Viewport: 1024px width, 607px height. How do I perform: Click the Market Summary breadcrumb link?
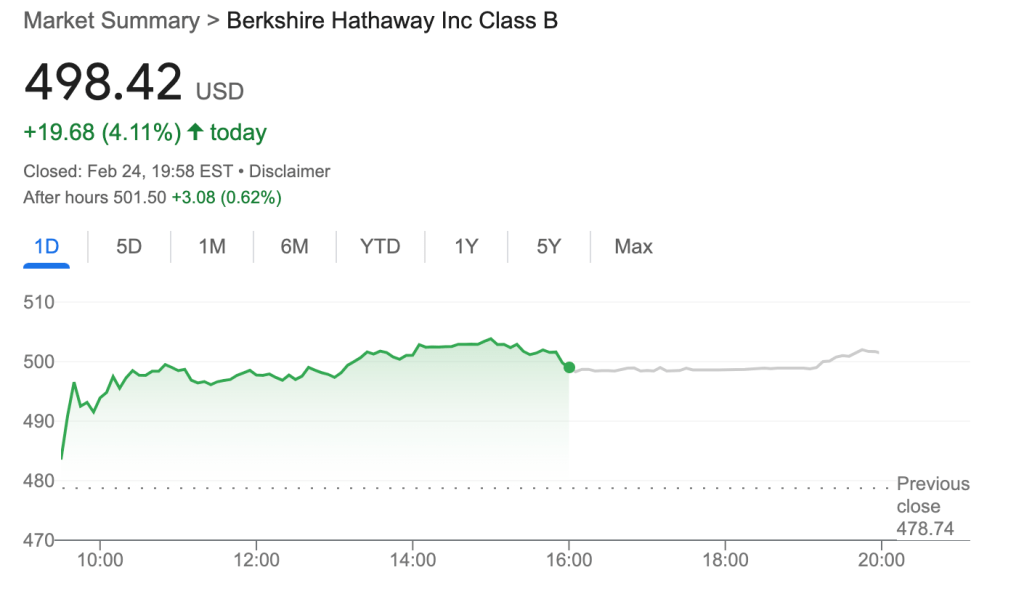click(x=111, y=21)
